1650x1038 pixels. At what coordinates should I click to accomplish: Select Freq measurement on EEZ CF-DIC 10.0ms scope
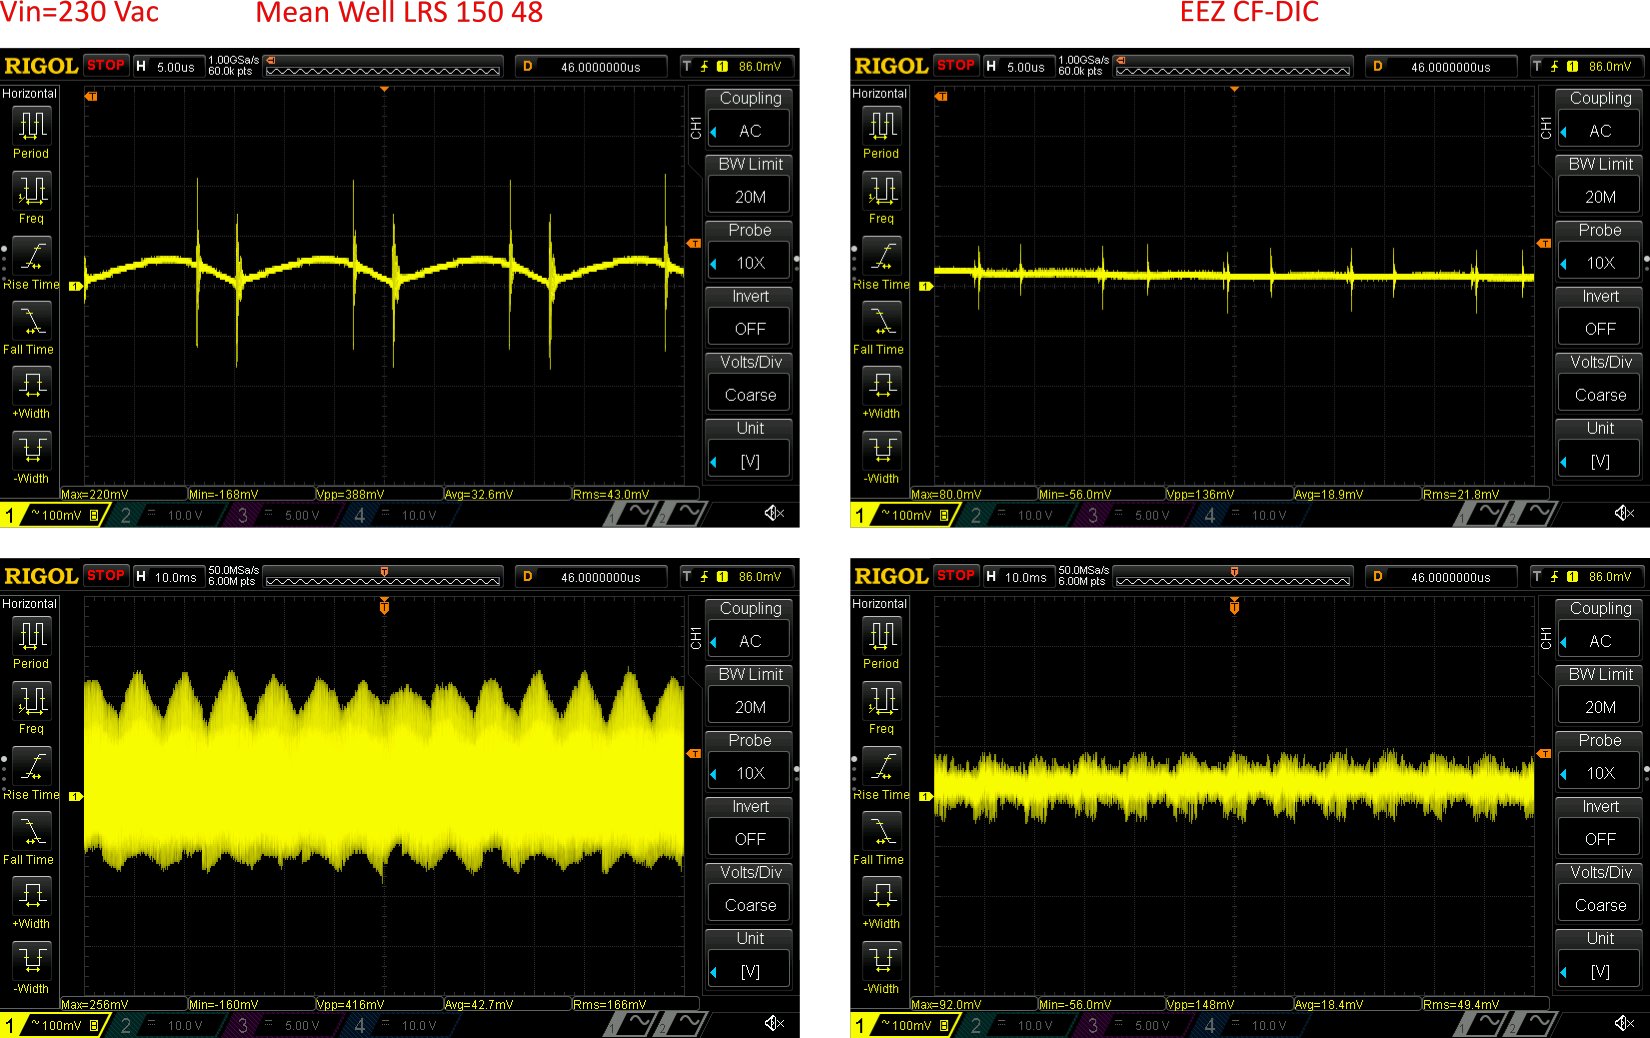pos(882,701)
